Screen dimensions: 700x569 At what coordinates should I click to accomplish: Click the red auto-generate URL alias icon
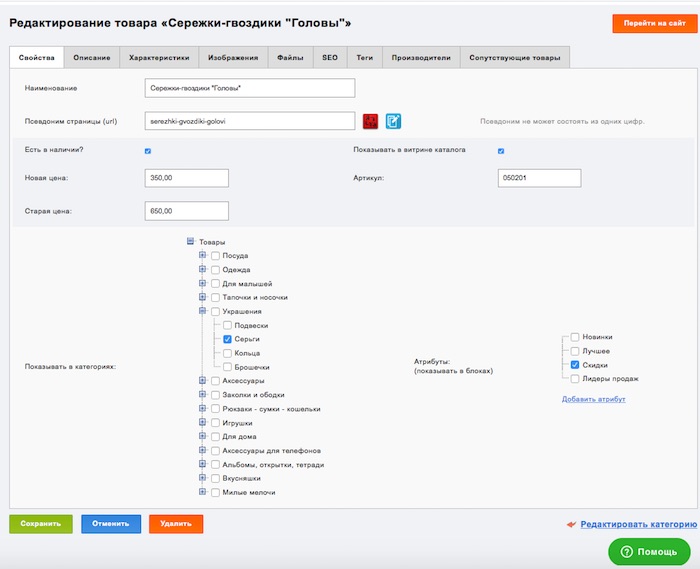(370, 121)
